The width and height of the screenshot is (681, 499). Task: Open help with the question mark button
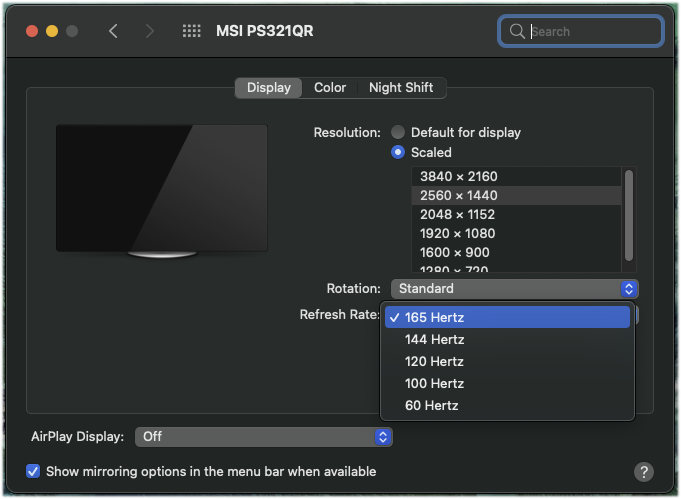[x=644, y=472]
